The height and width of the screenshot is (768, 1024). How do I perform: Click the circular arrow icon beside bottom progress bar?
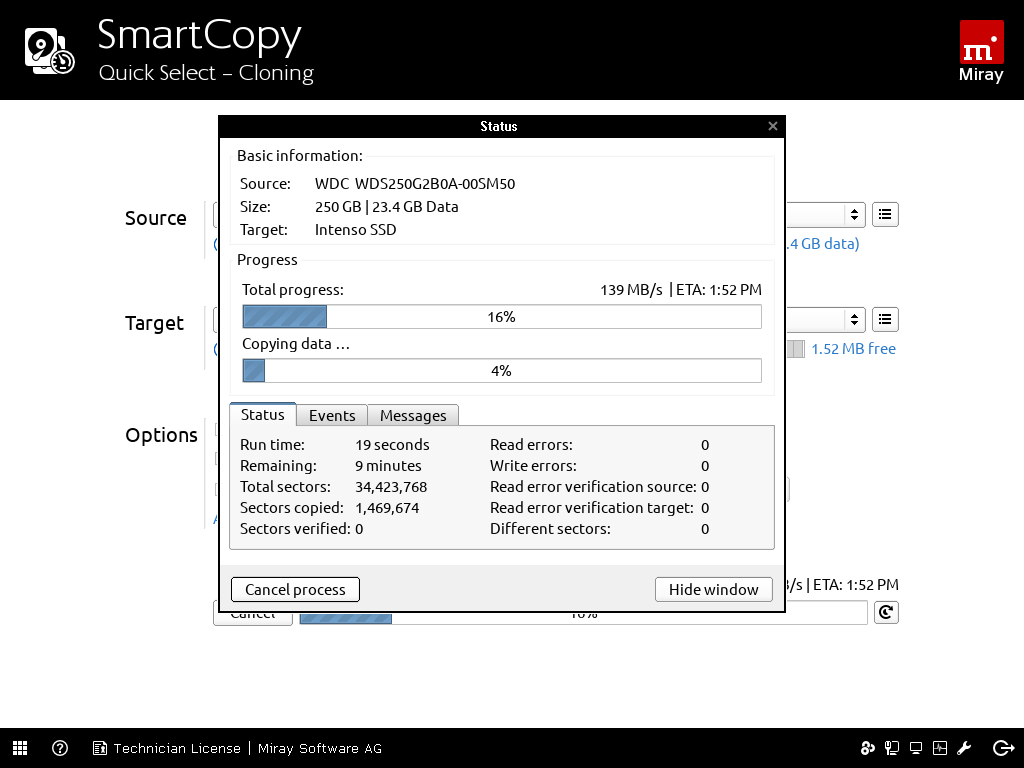886,612
